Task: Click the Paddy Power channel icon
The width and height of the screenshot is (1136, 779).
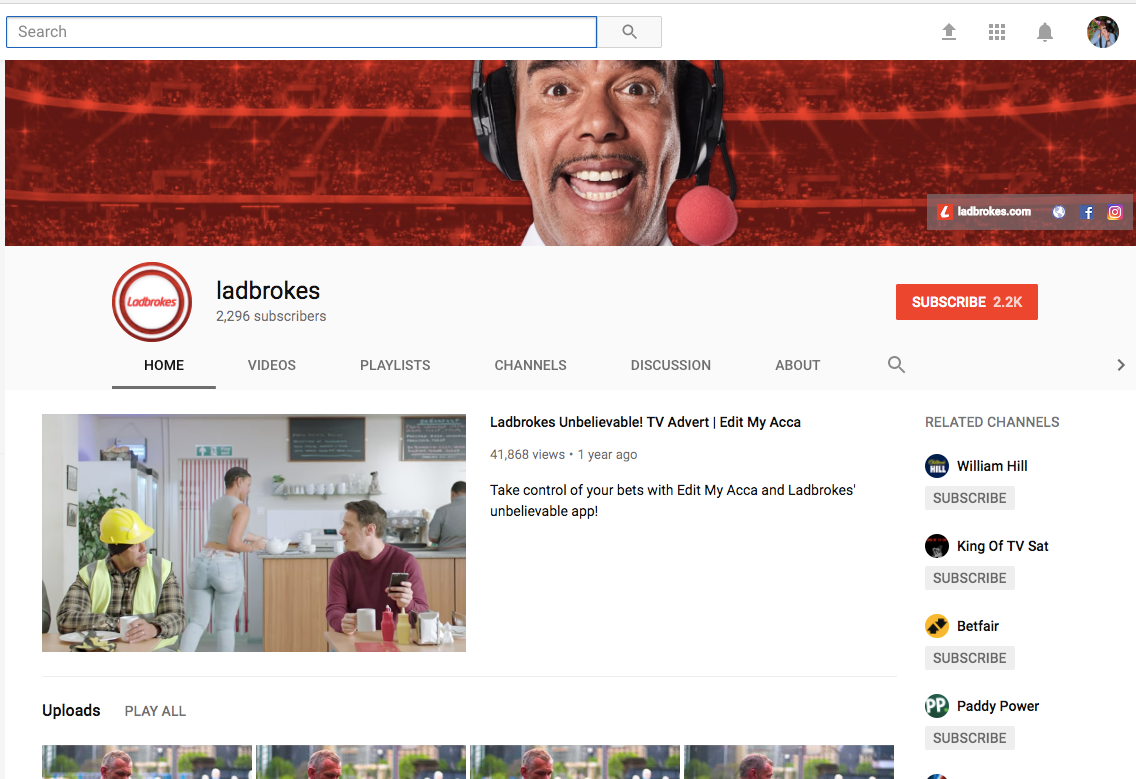Action: pos(937,706)
